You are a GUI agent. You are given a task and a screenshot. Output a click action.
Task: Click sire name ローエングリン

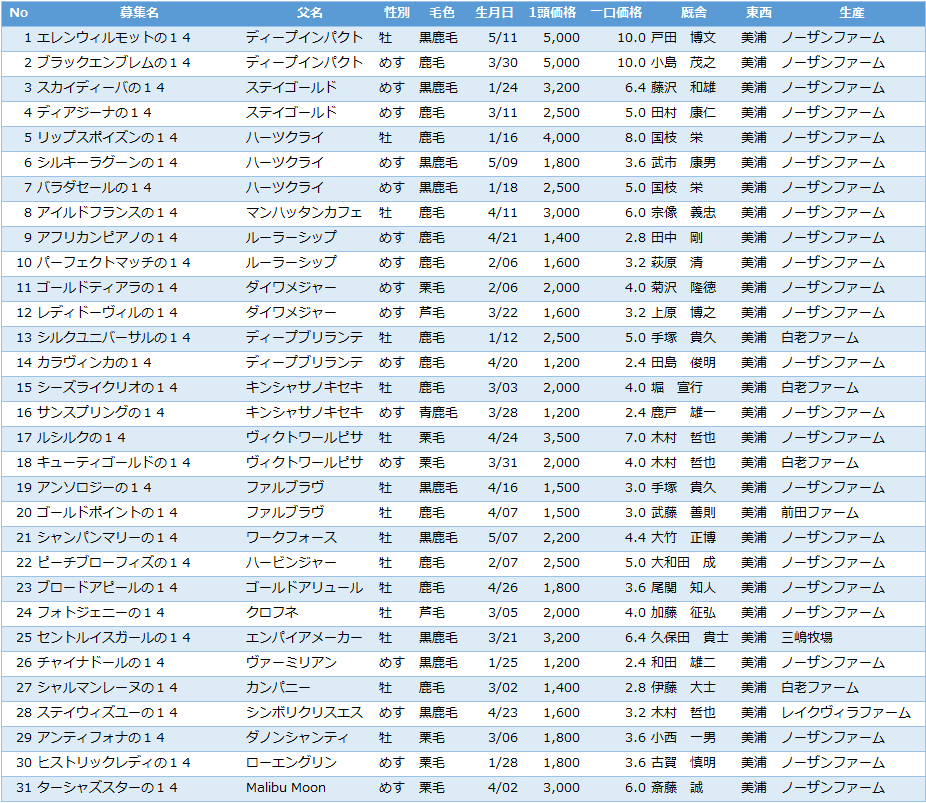[291, 762]
